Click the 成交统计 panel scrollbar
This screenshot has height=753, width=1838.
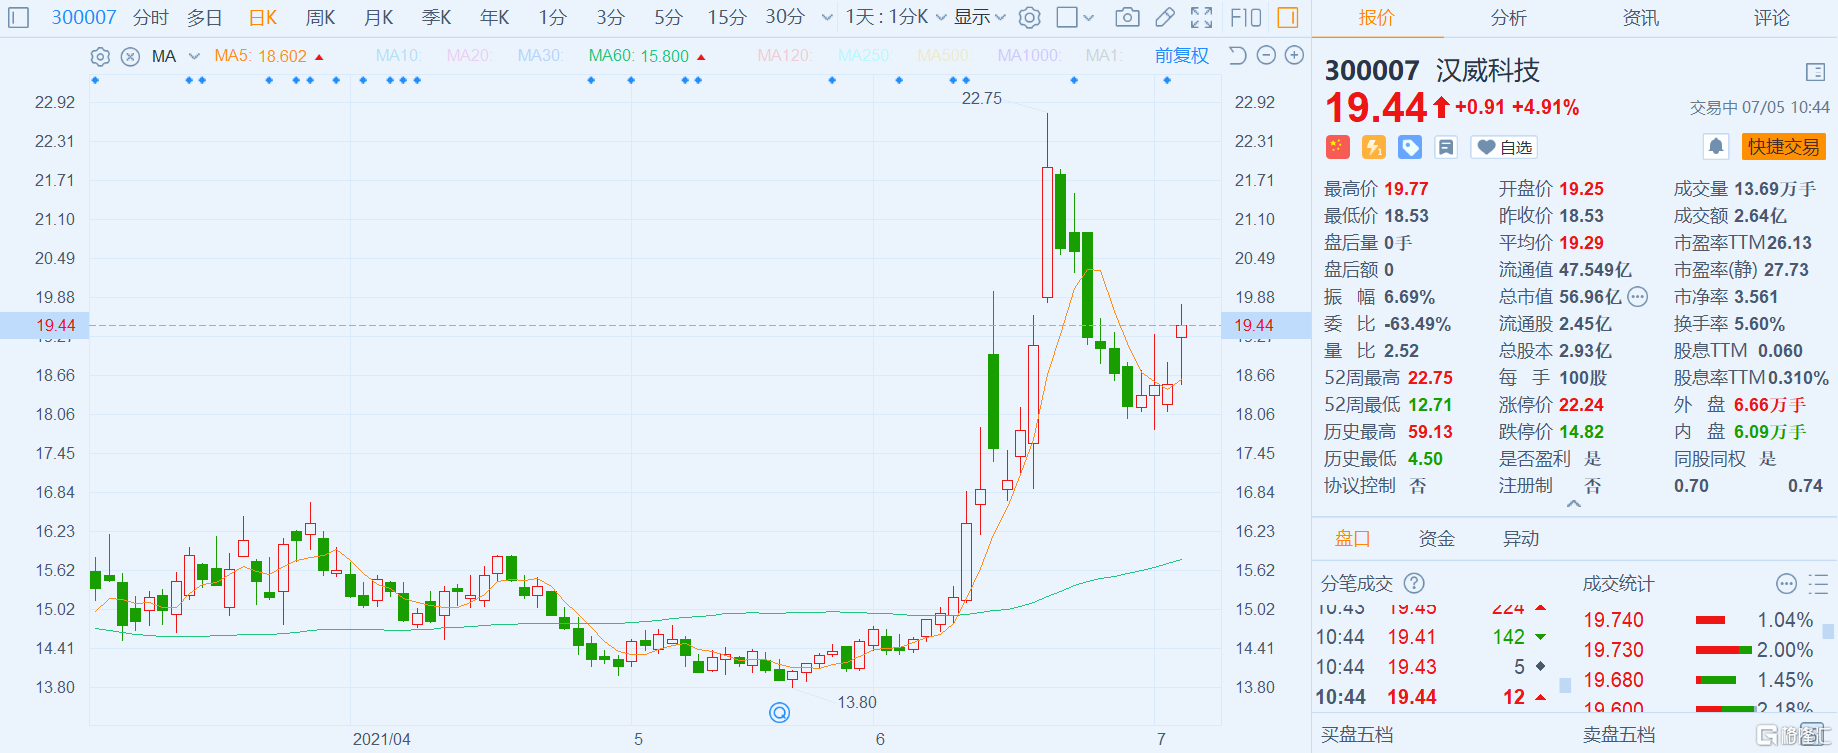[x=1828, y=631]
